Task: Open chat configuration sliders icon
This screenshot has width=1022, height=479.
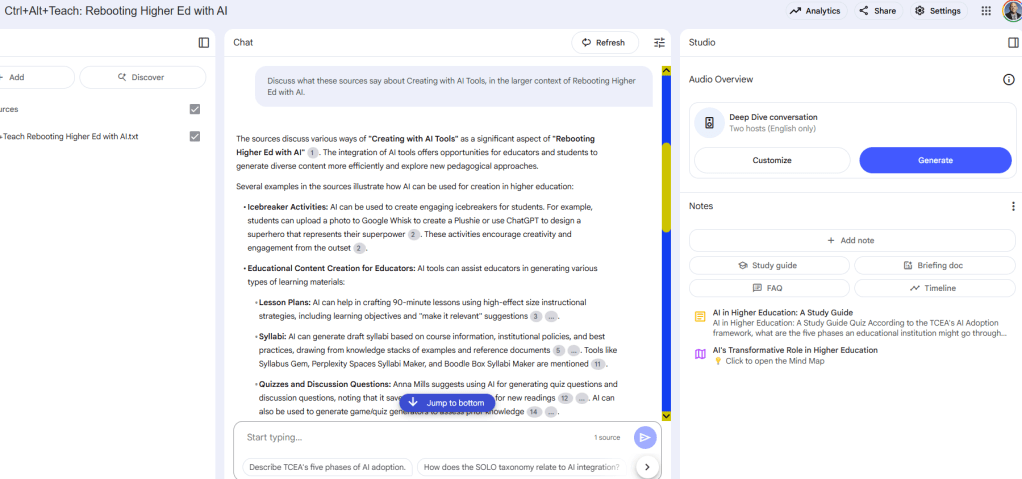Action: click(x=659, y=43)
